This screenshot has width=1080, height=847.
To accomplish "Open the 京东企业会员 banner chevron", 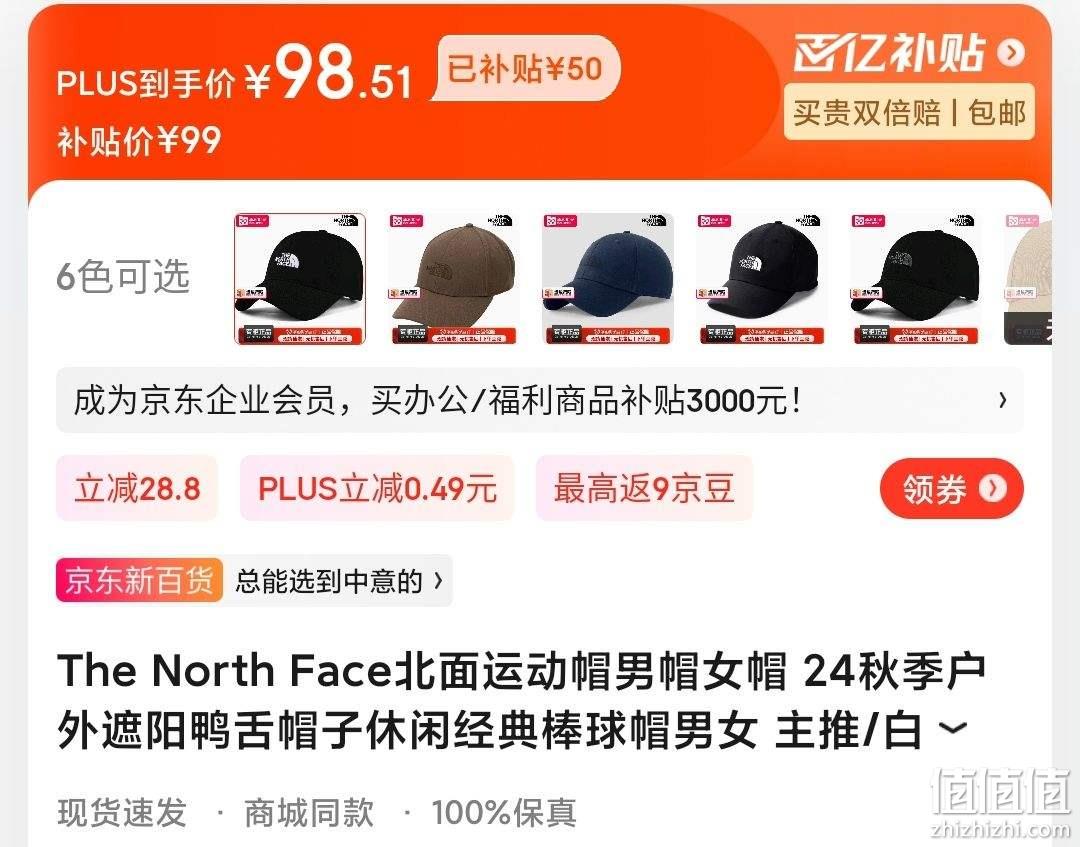I will [1003, 400].
